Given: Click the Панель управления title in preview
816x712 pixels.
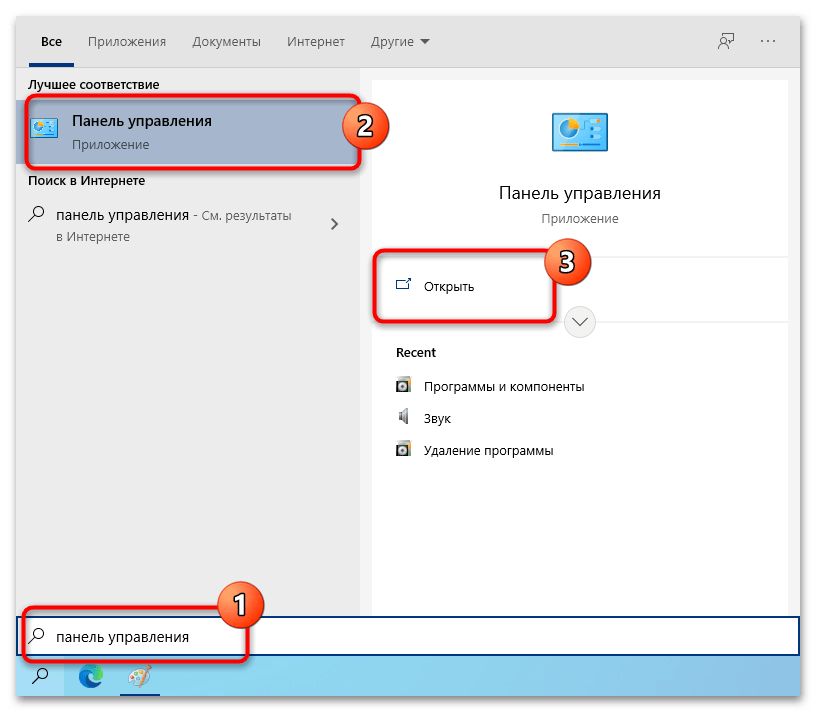Looking at the screenshot, I should pos(580,193).
